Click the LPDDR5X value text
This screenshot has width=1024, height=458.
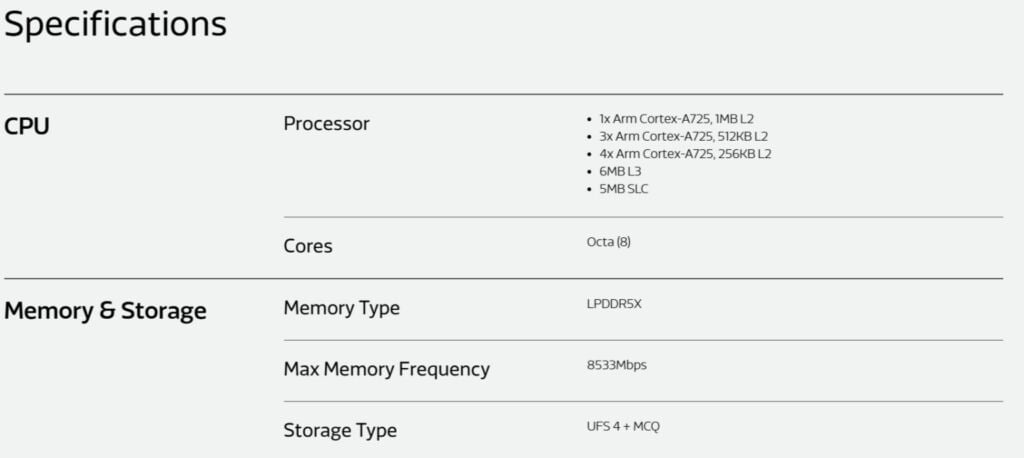click(x=614, y=304)
